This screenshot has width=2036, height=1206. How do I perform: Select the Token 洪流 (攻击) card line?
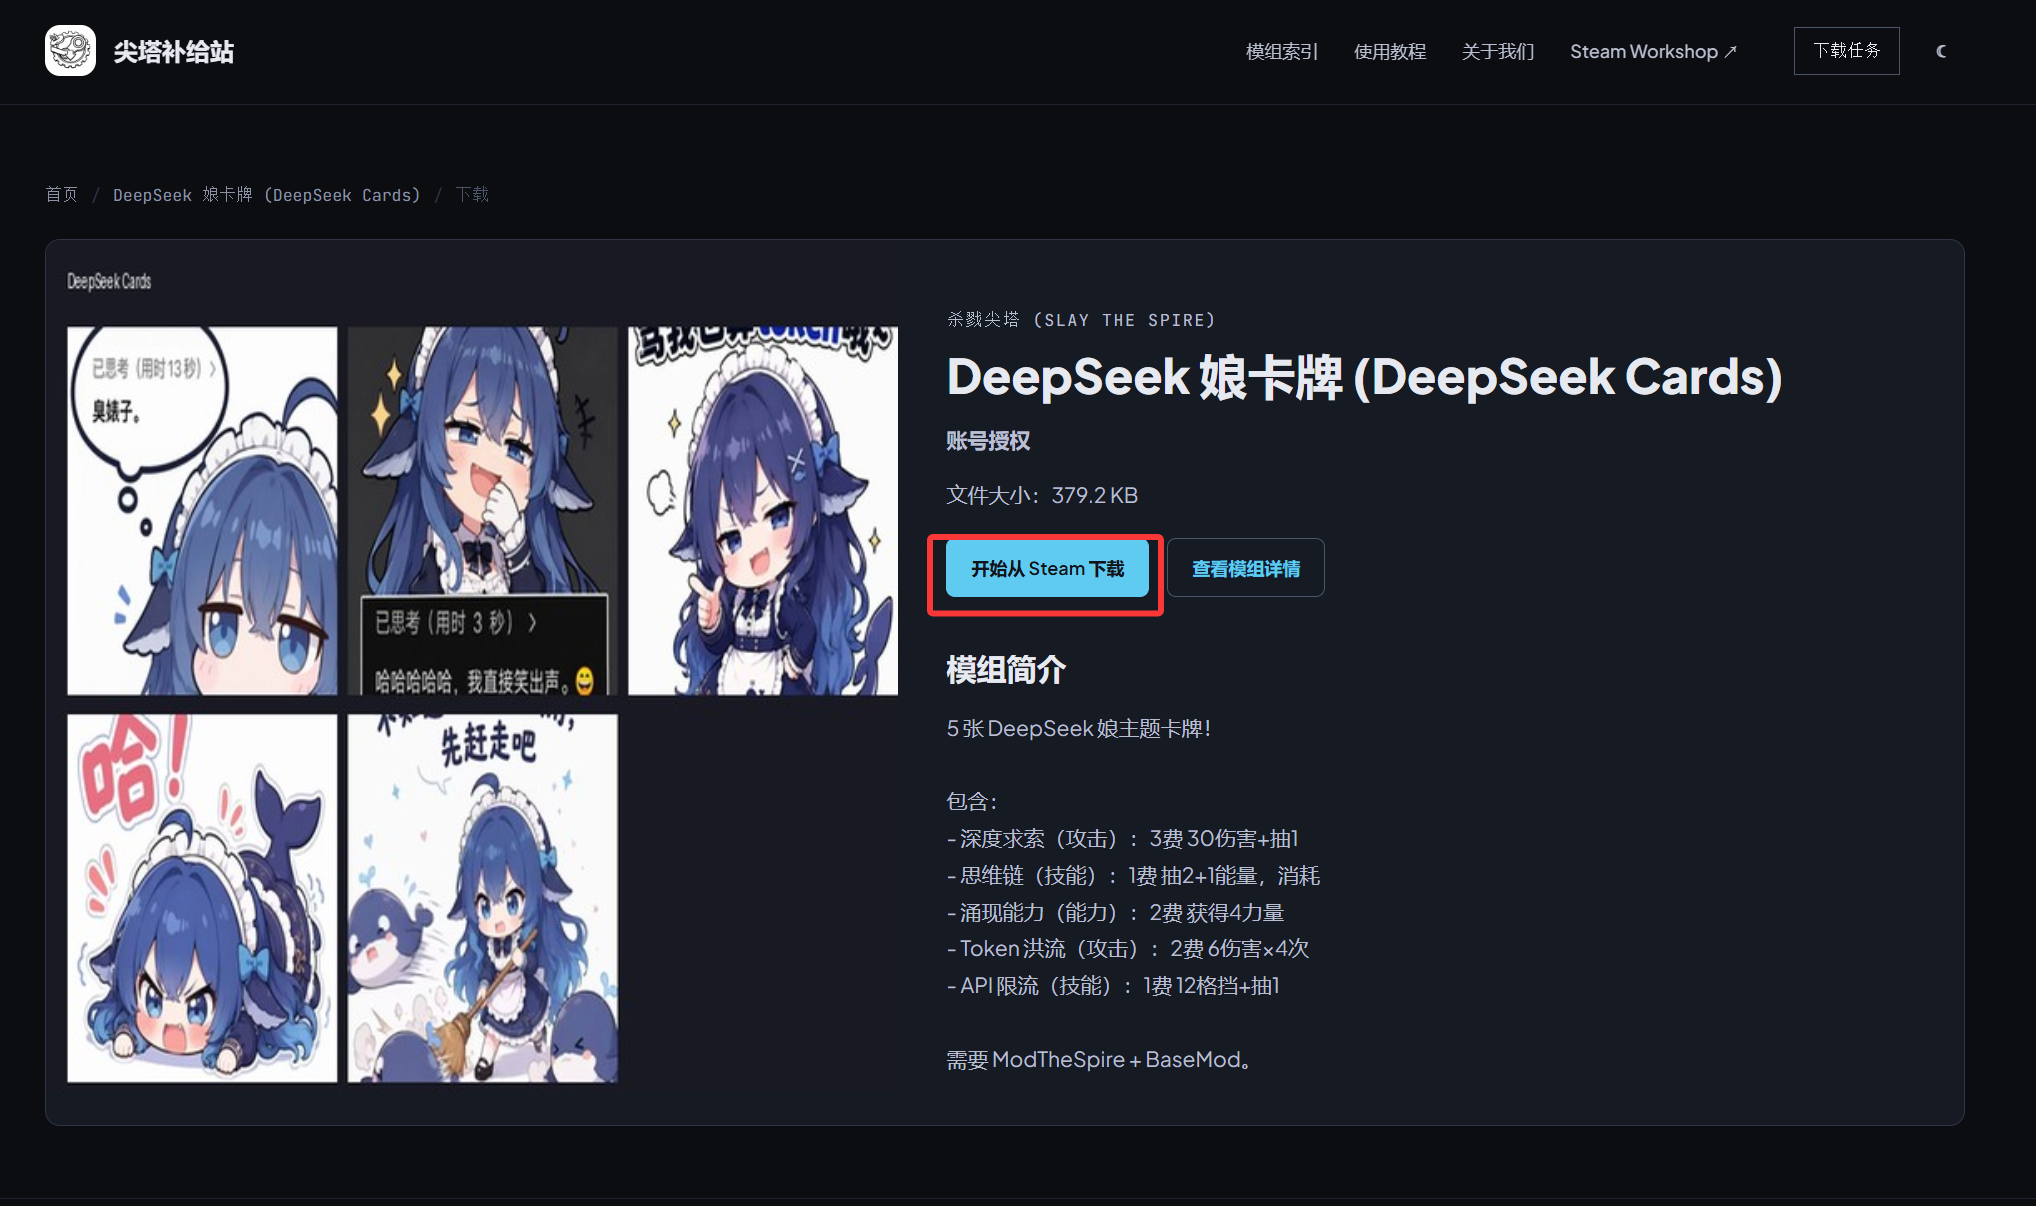pyautogui.click(x=1128, y=948)
